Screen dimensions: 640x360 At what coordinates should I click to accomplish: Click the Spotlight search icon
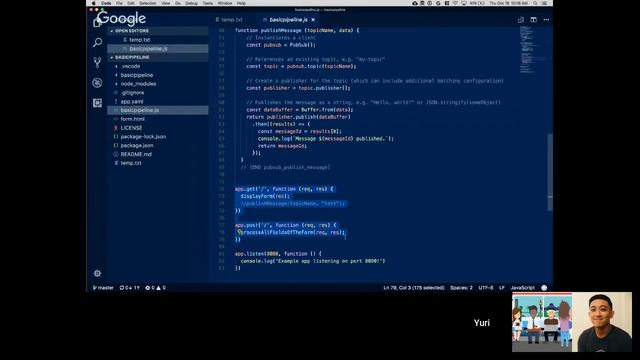[535, 3]
